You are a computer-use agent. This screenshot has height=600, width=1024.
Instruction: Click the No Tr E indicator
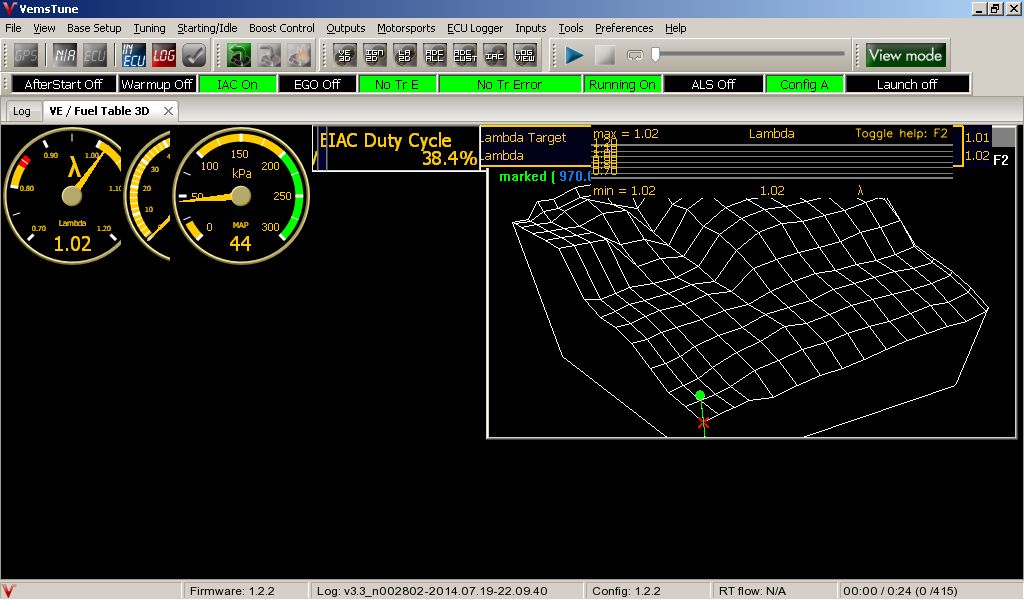pyautogui.click(x=397, y=84)
